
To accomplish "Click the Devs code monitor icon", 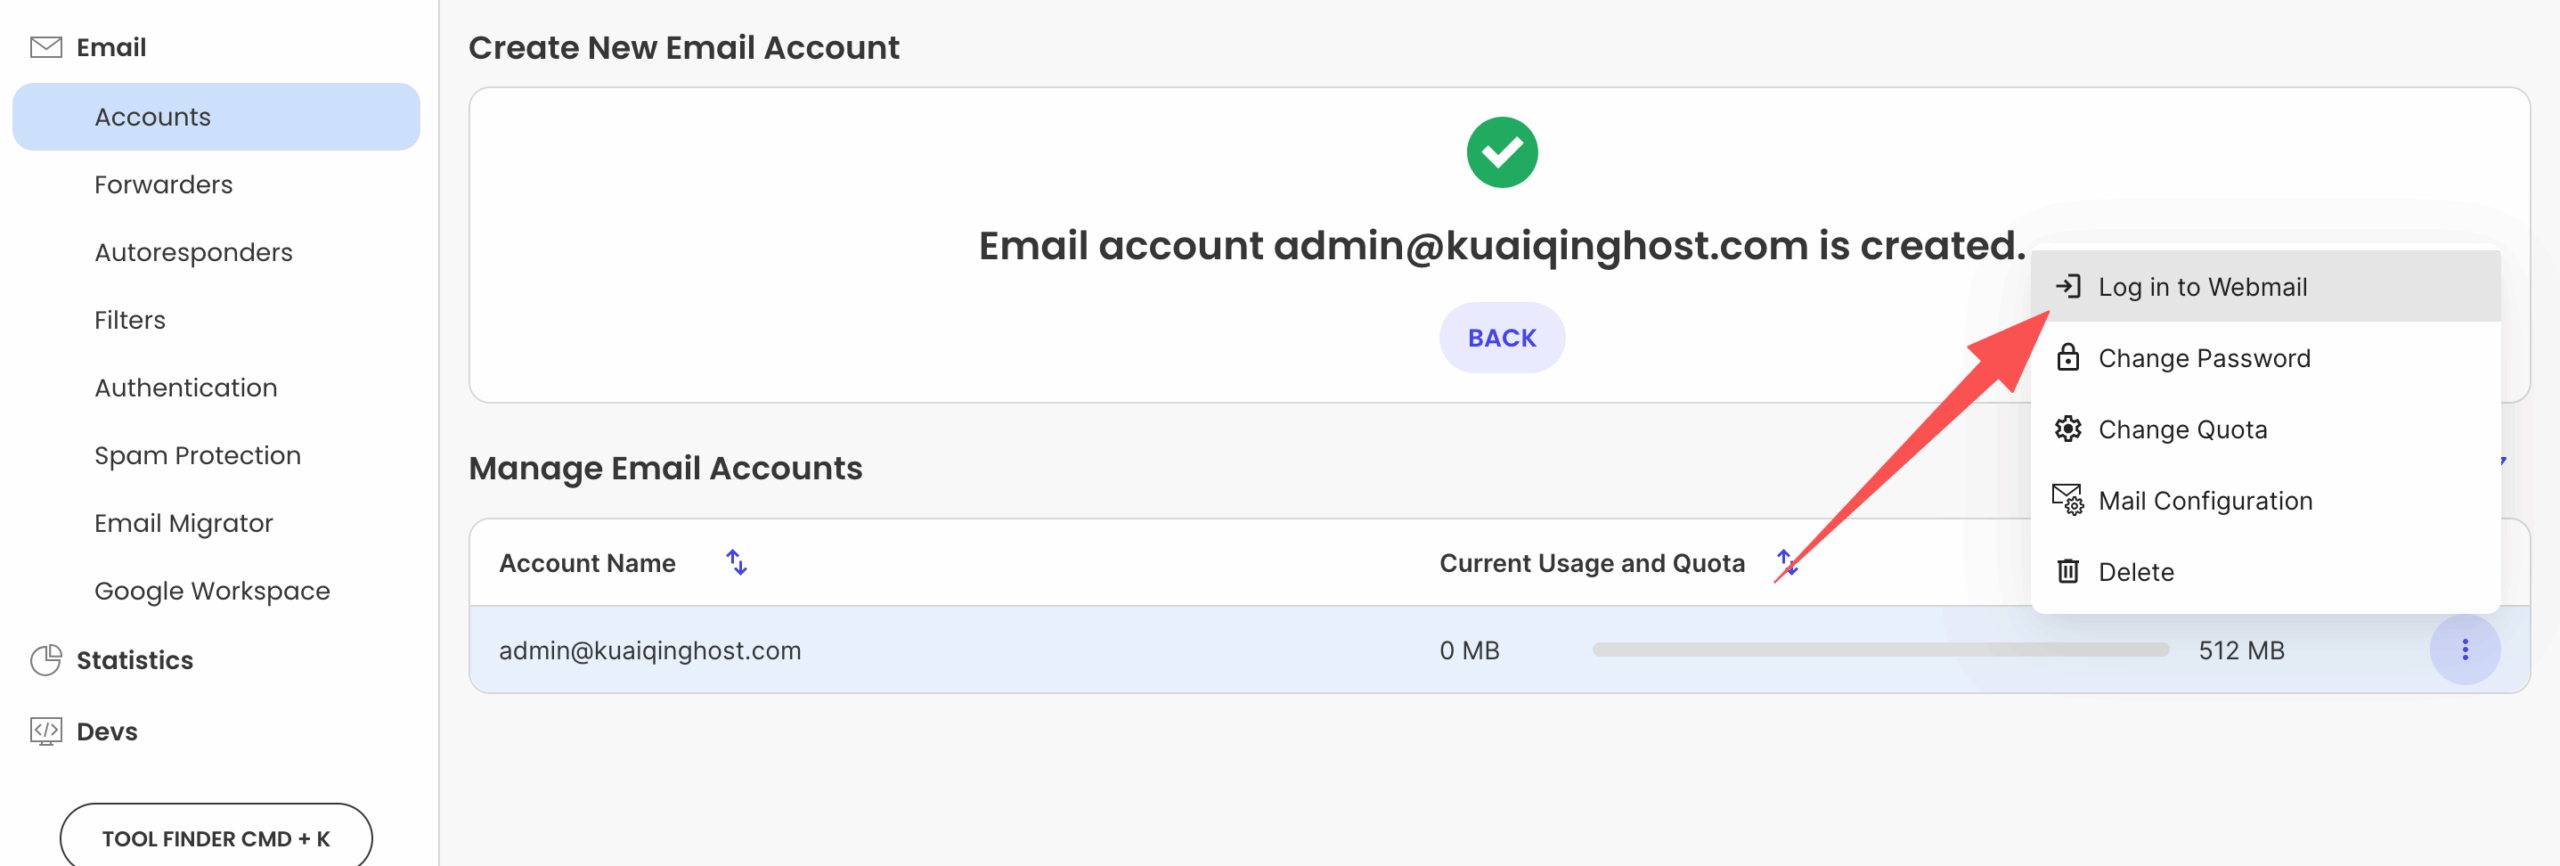I will (46, 731).
